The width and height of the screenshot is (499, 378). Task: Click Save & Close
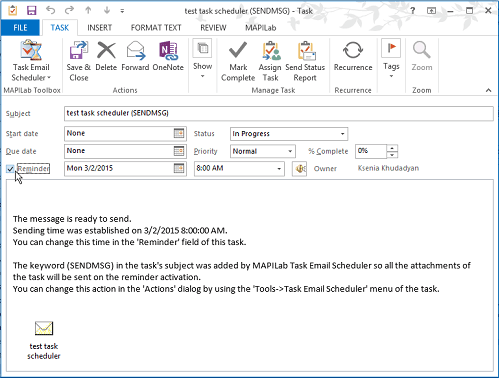(79, 61)
